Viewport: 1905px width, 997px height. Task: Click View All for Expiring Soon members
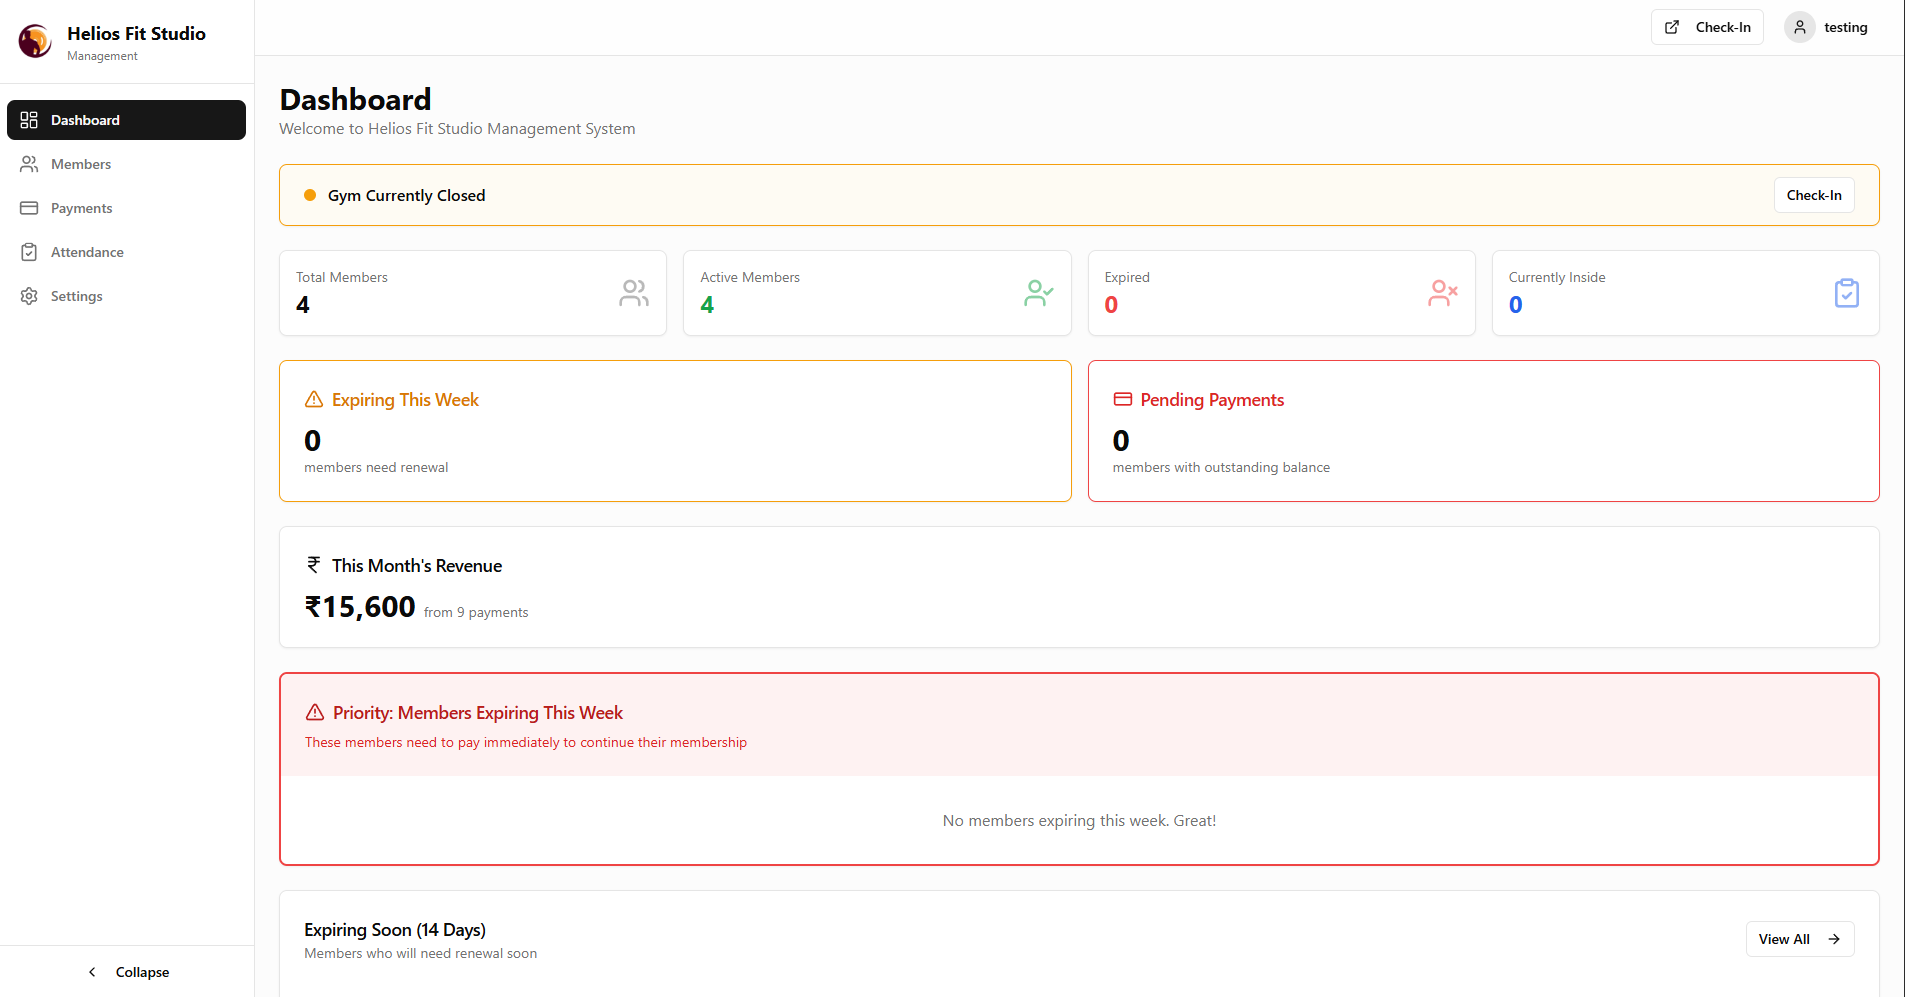coord(1799,939)
